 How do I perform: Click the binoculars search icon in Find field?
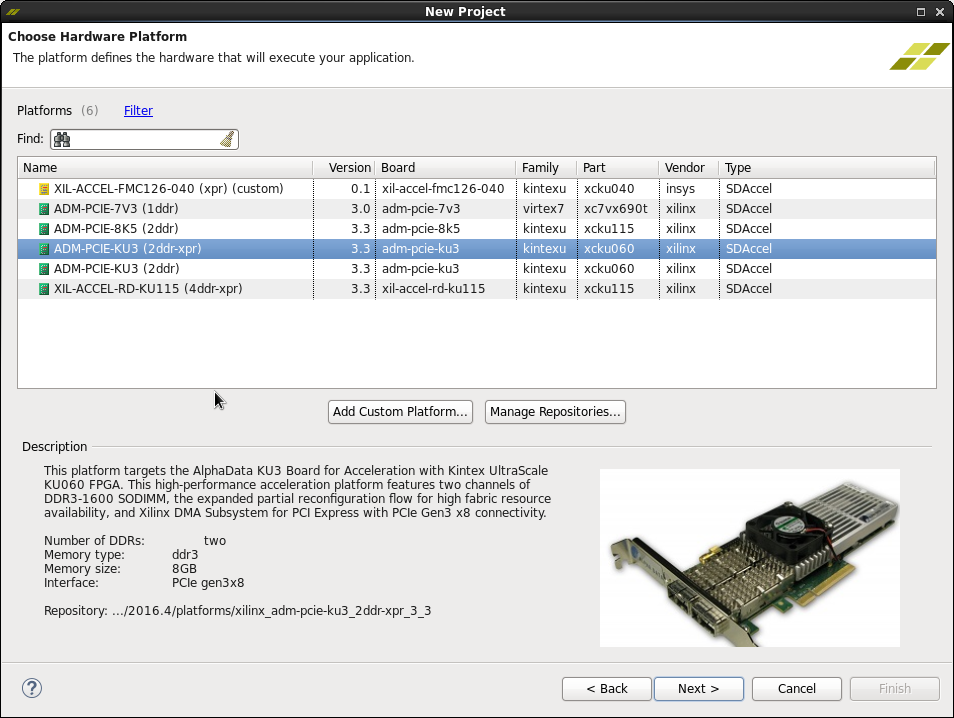click(62, 140)
